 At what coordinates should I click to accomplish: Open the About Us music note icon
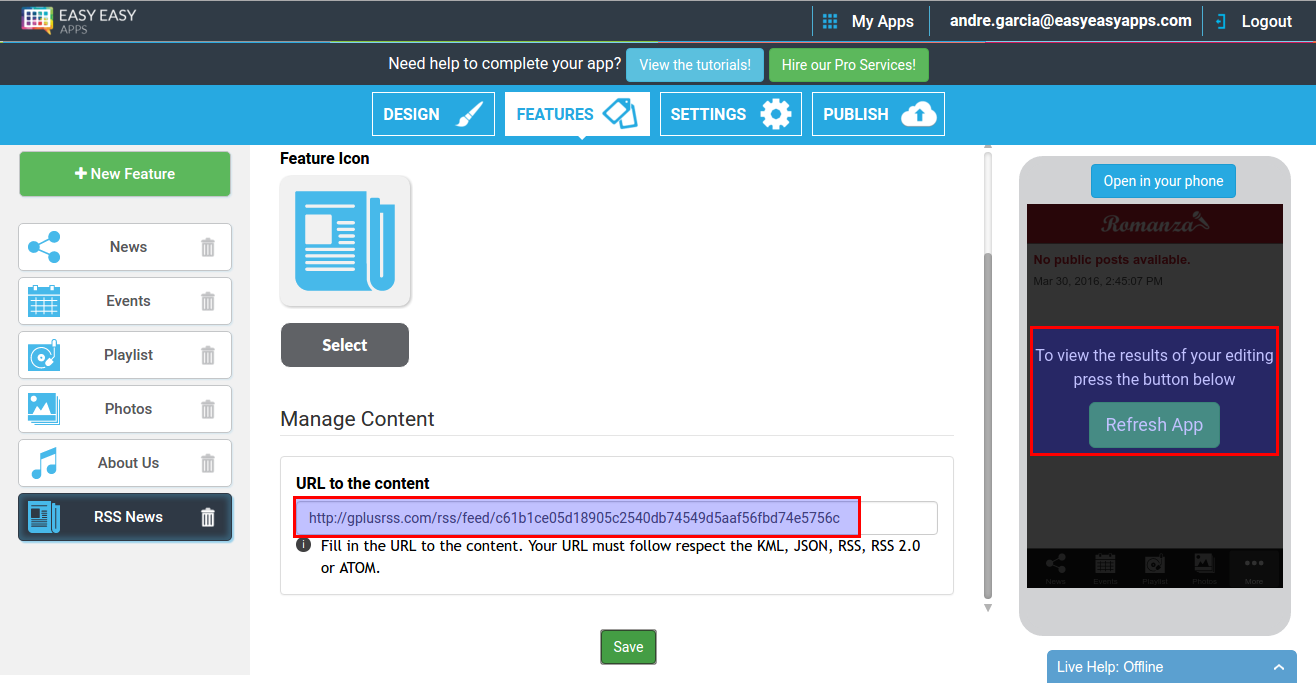pos(41,462)
